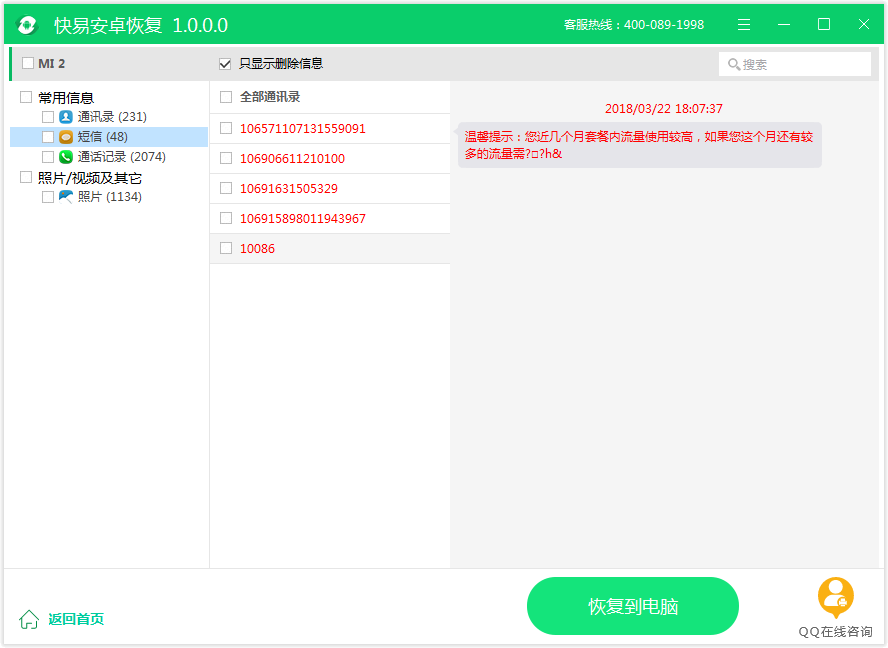Image resolution: width=888 pixels, height=648 pixels.
Task: Click the 客服热线 400-089-1998 text
Action: (x=634, y=25)
